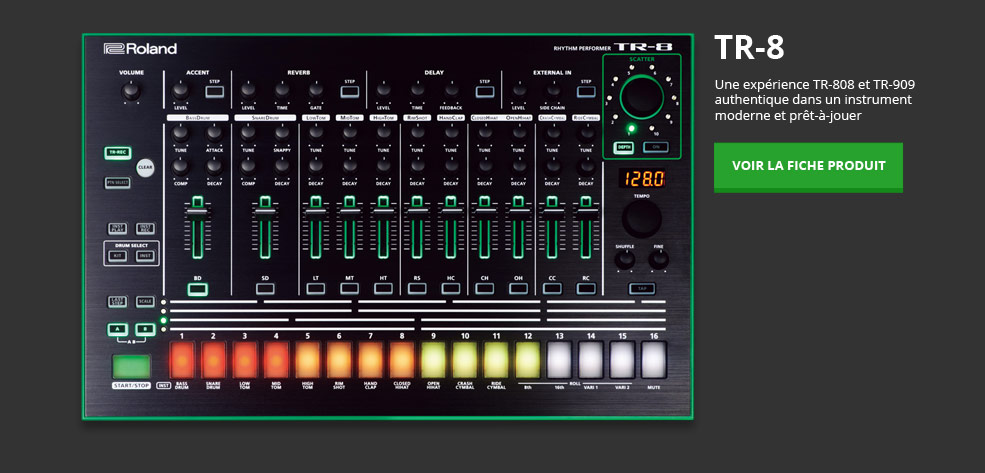This screenshot has height=473, width=985.
Task: Click the INST PLAY button
Action: pos(117,229)
